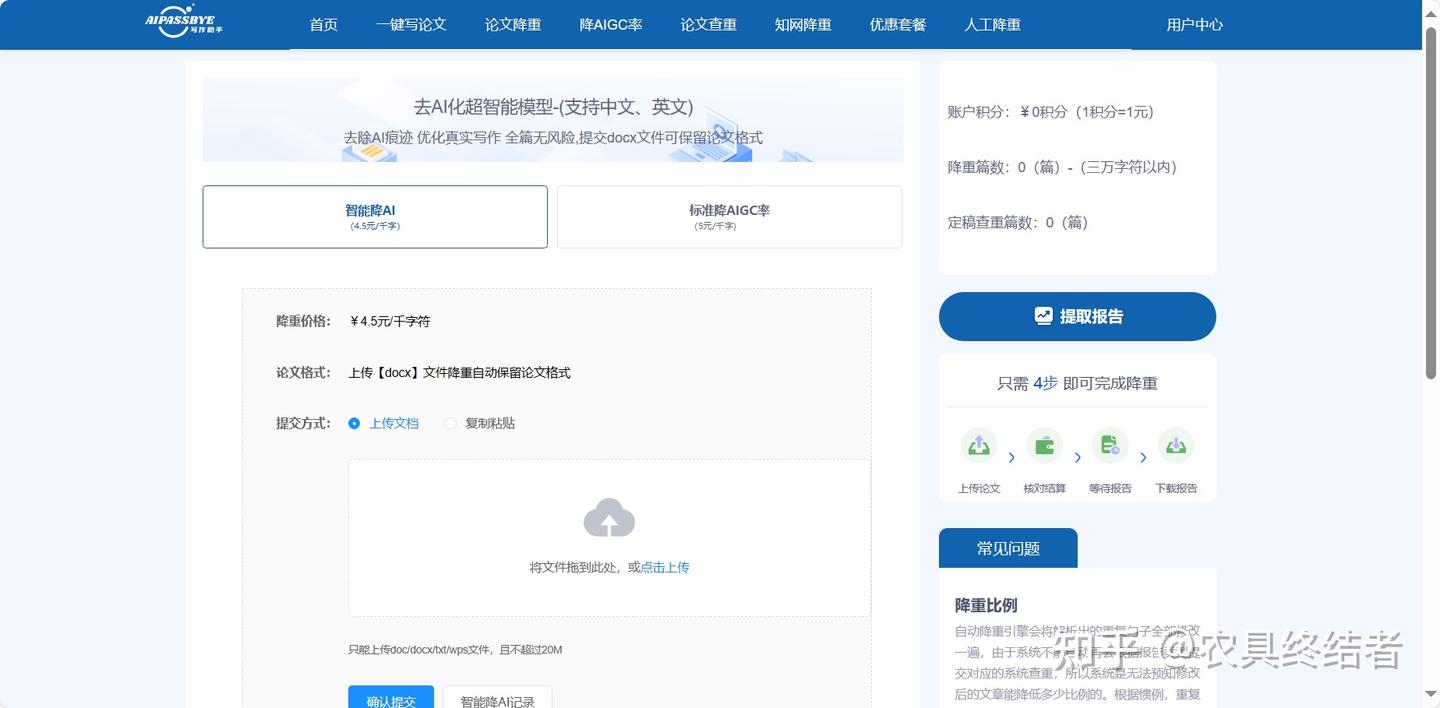Image resolution: width=1440 pixels, height=708 pixels.
Task: 点击核对结算钱包图标
Action: coord(1044,445)
